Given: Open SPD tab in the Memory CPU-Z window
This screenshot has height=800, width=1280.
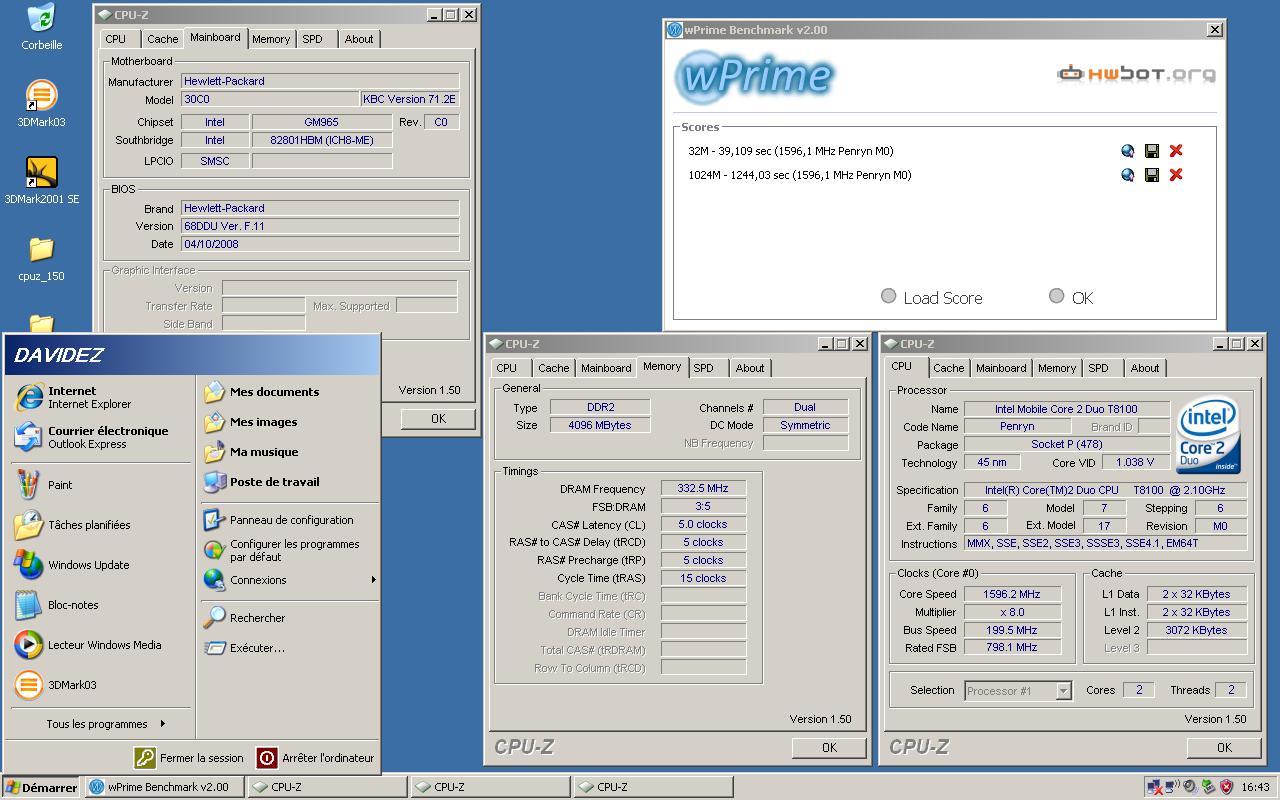Looking at the screenshot, I should coord(704,368).
